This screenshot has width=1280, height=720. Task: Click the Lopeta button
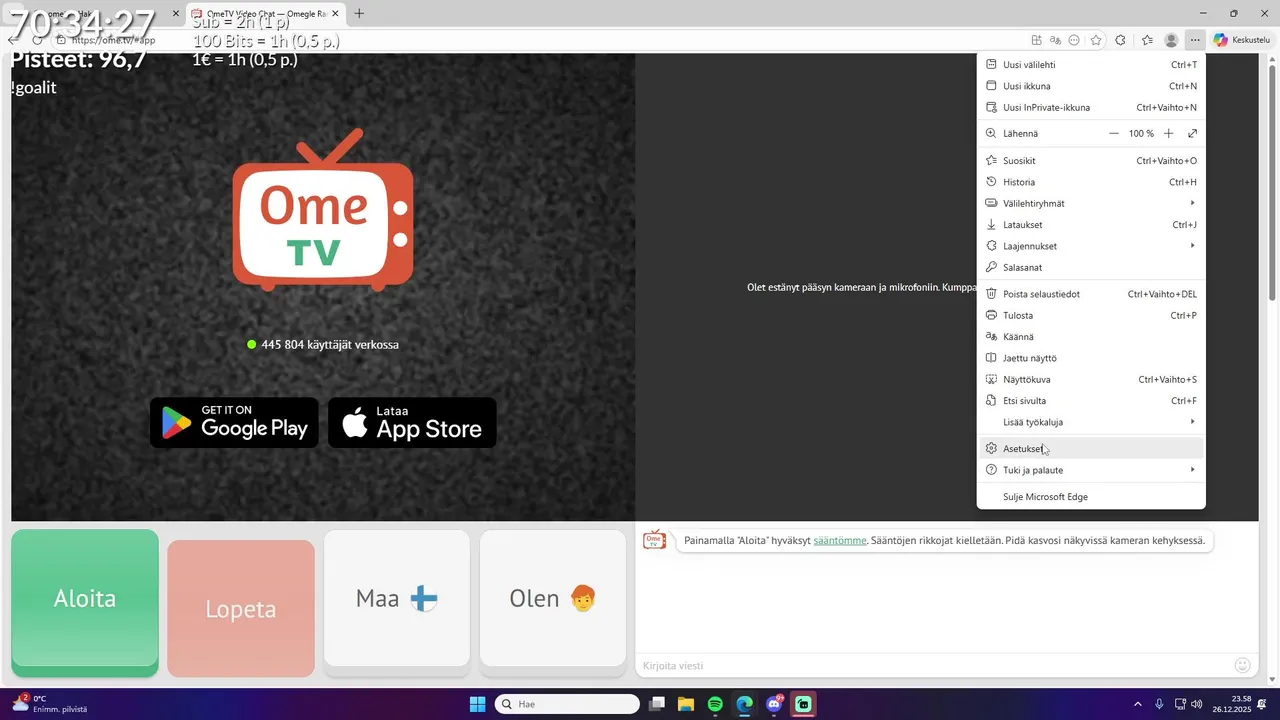241,609
